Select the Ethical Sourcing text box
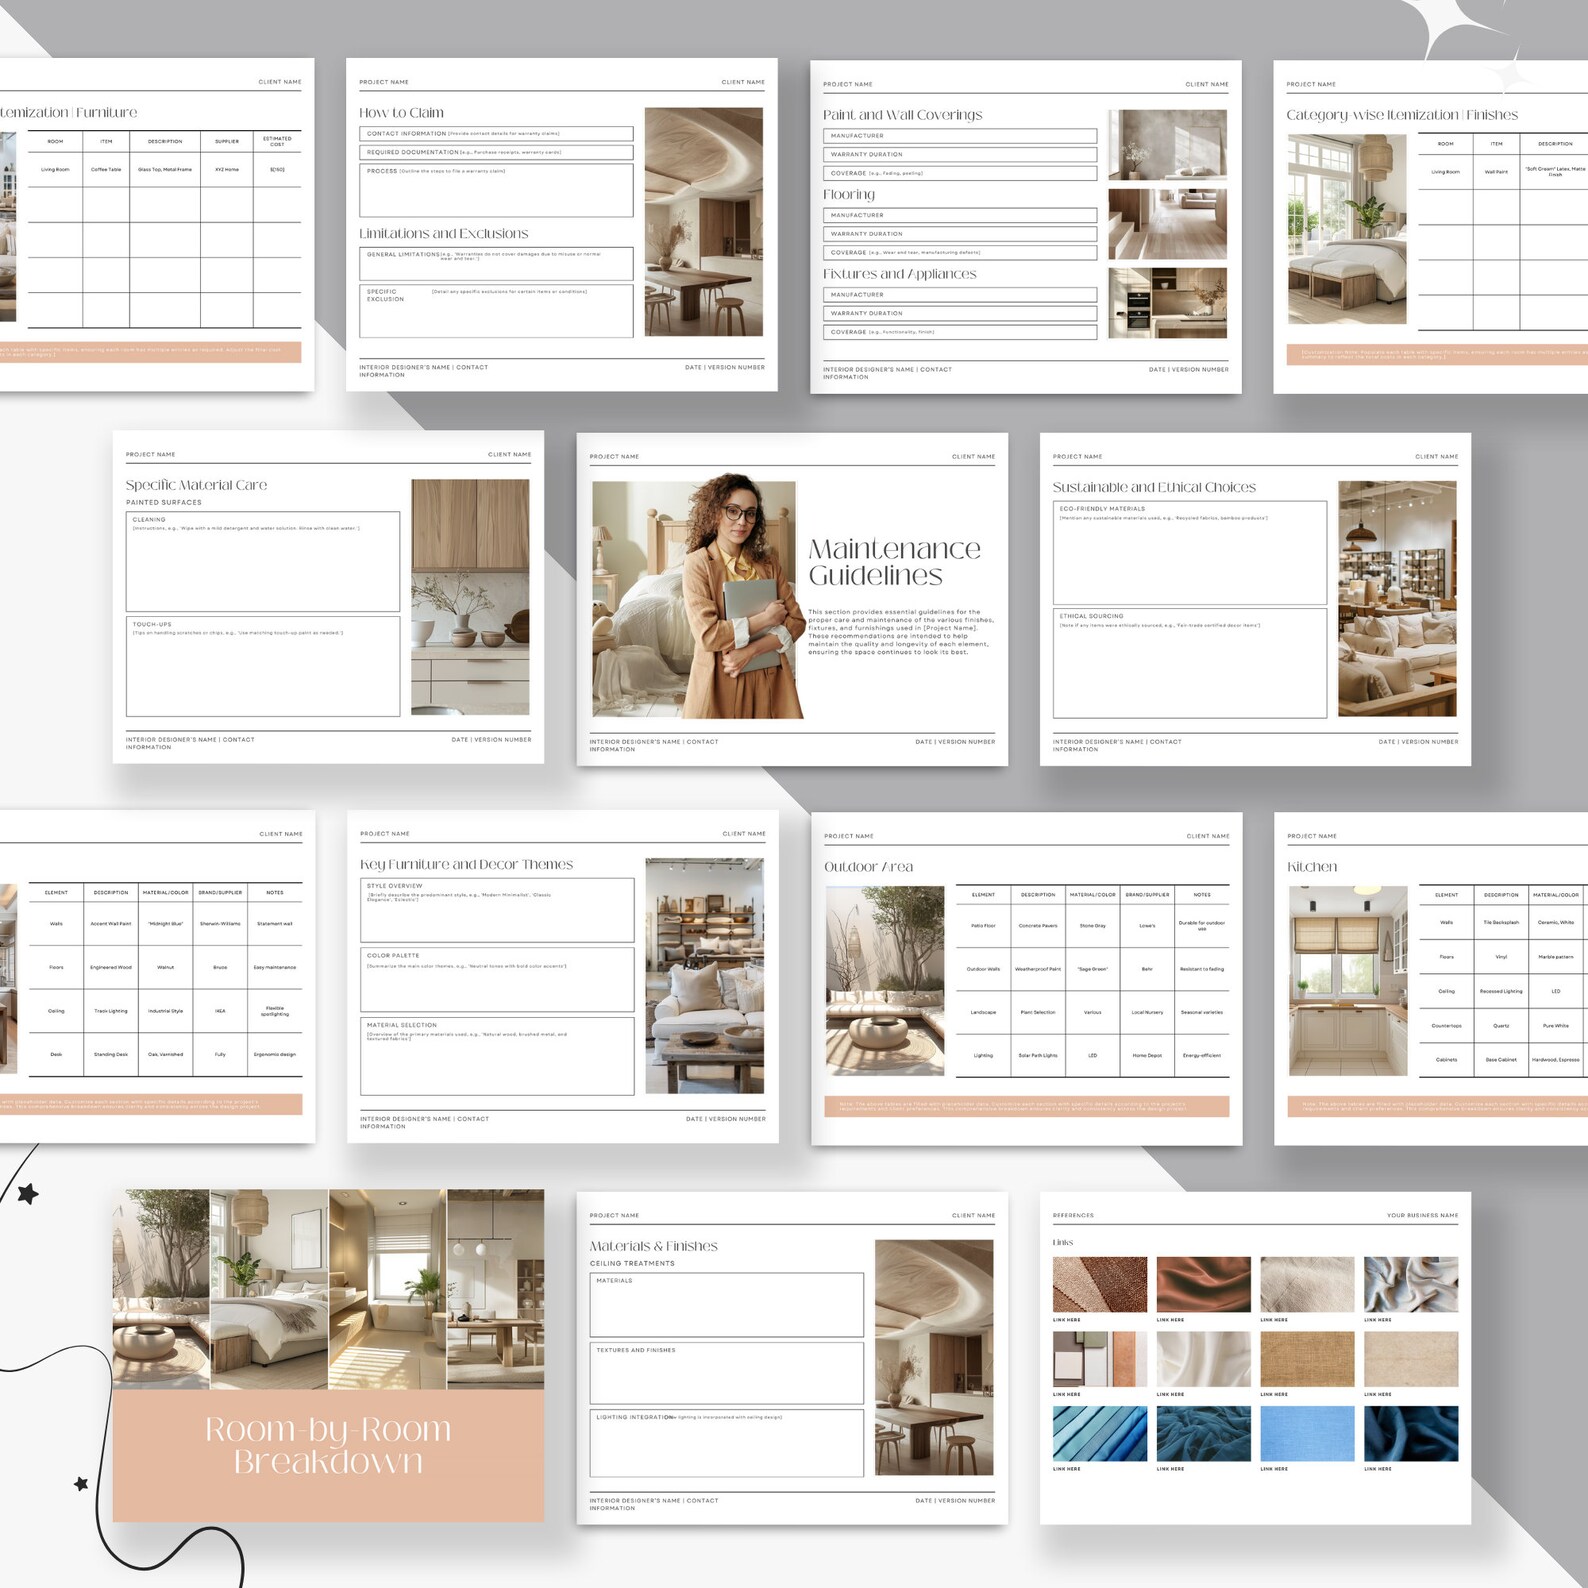The width and height of the screenshot is (1588, 1588). coord(1190,663)
